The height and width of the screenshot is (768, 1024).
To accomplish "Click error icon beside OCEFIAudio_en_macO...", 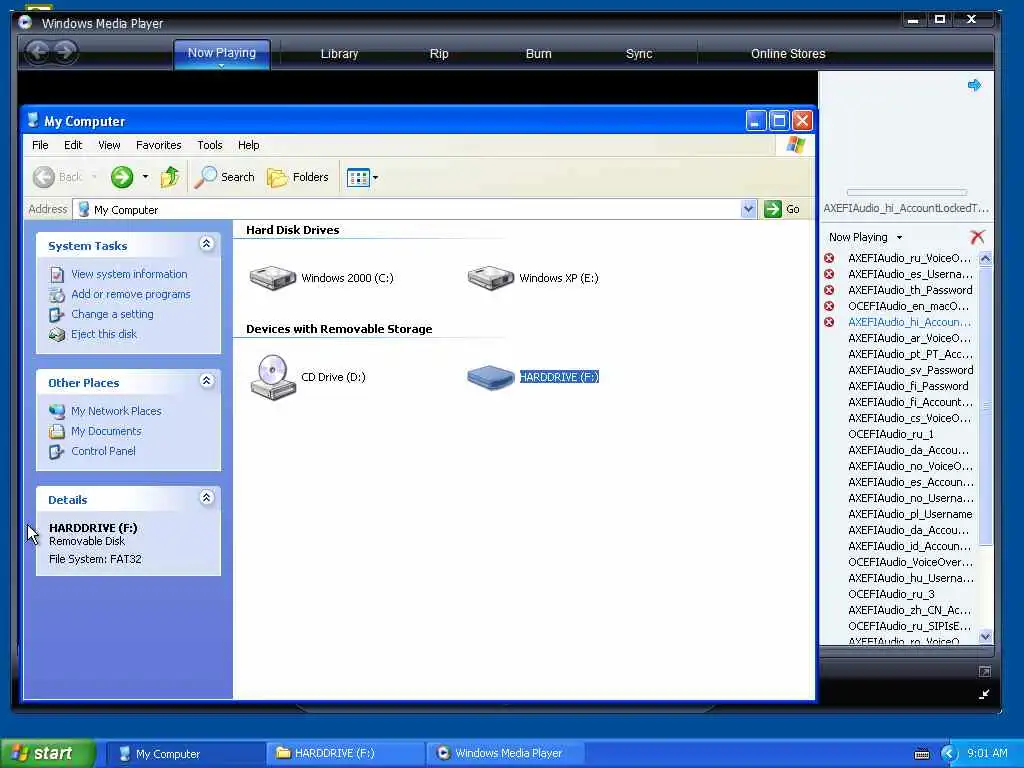I will pyautogui.click(x=829, y=306).
